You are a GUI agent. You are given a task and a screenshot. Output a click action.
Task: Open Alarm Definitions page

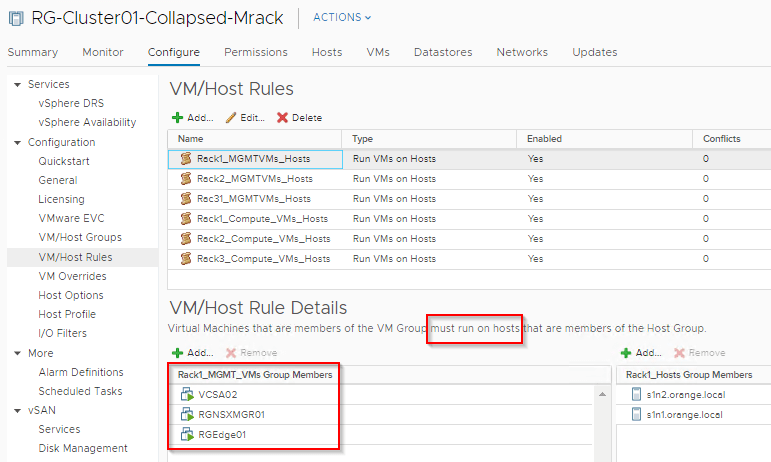(81, 372)
